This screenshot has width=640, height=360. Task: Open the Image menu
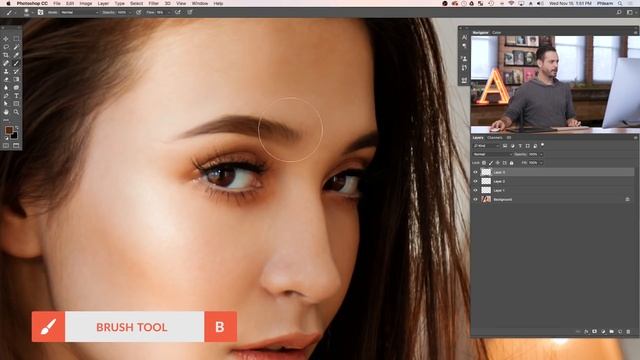86,3
